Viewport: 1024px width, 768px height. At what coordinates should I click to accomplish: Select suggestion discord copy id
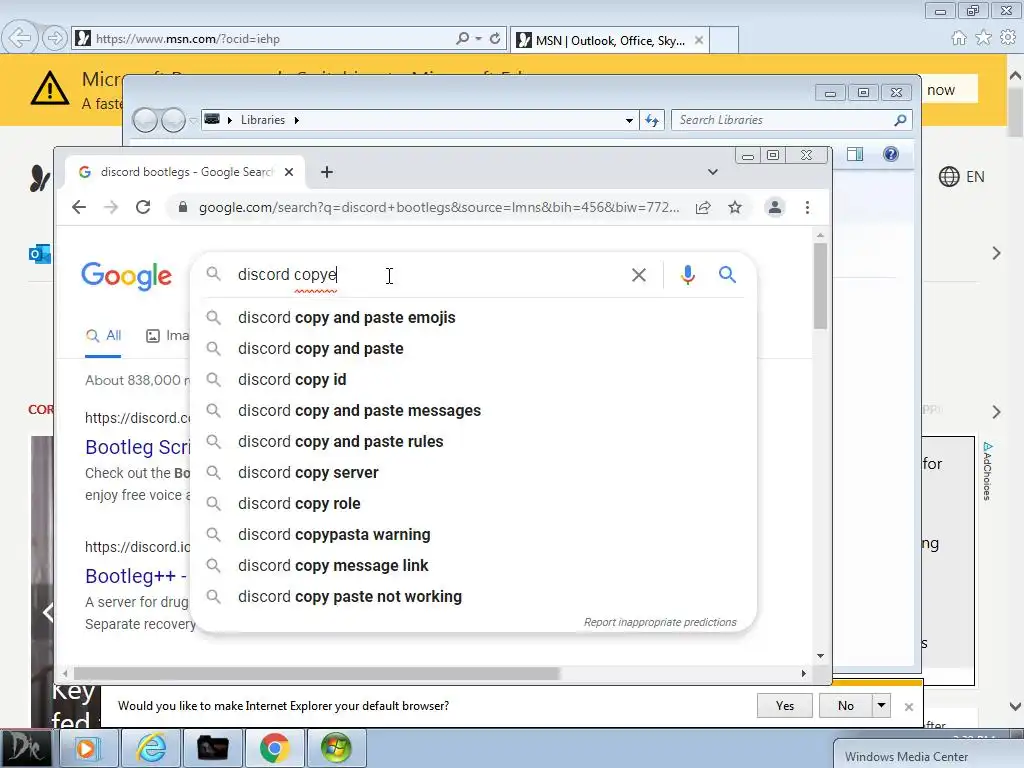(475, 379)
